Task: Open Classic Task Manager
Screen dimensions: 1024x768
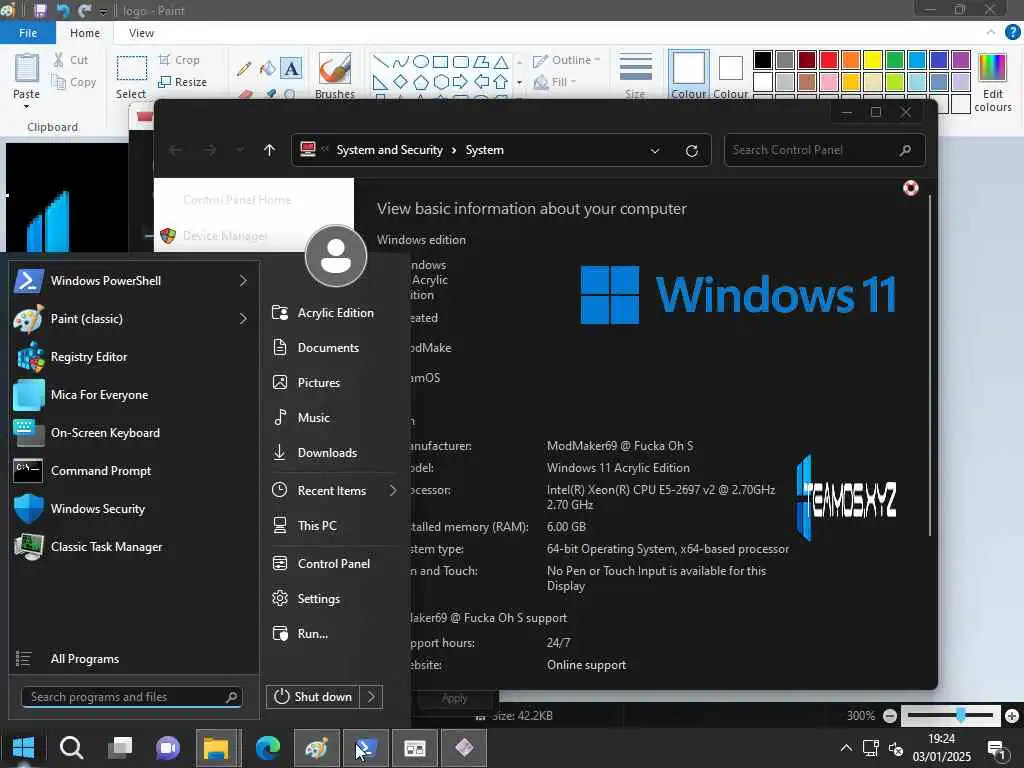Action: coord(134,547)
